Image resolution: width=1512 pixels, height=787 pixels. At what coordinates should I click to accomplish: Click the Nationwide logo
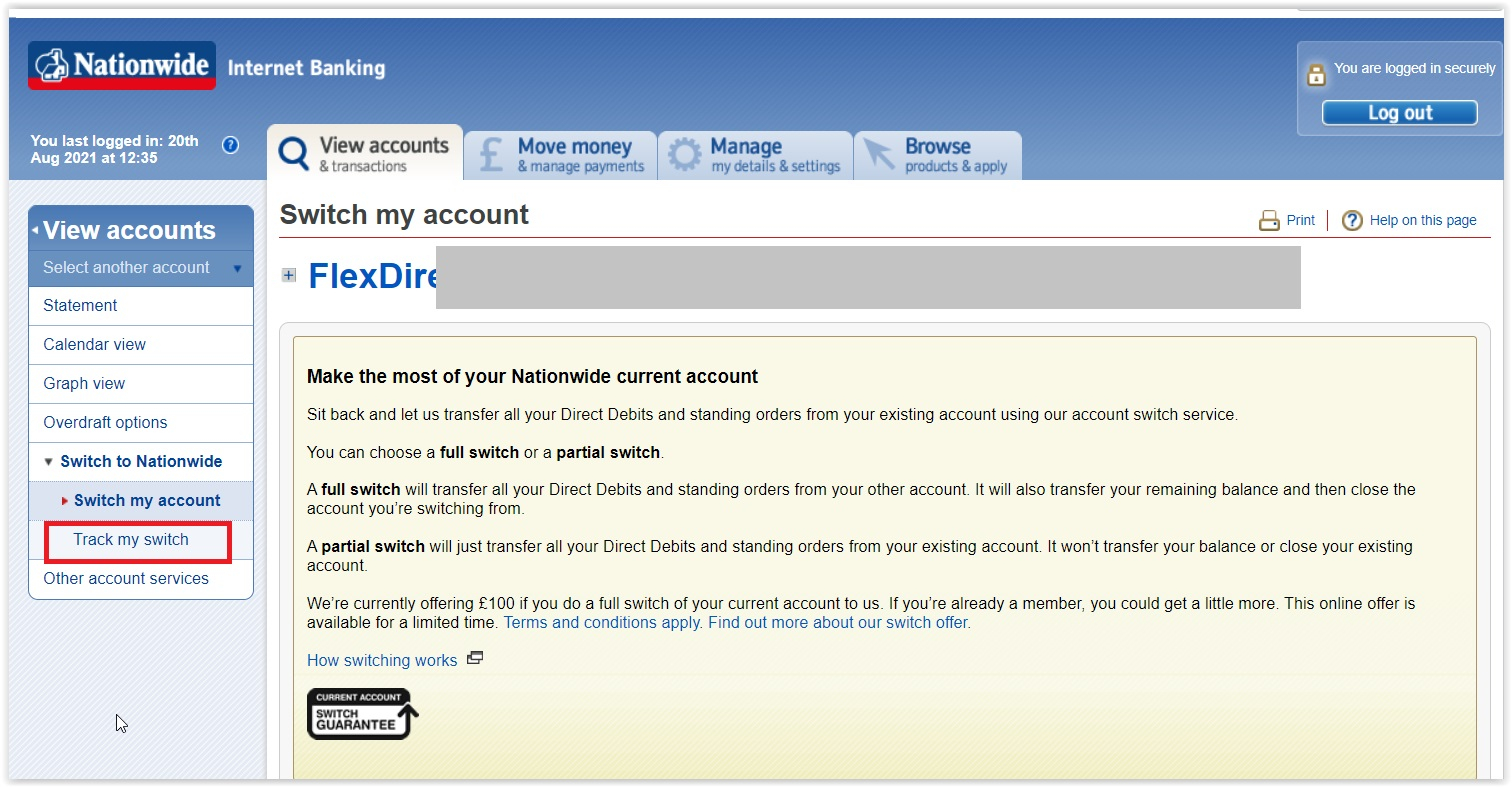(122, 66)
